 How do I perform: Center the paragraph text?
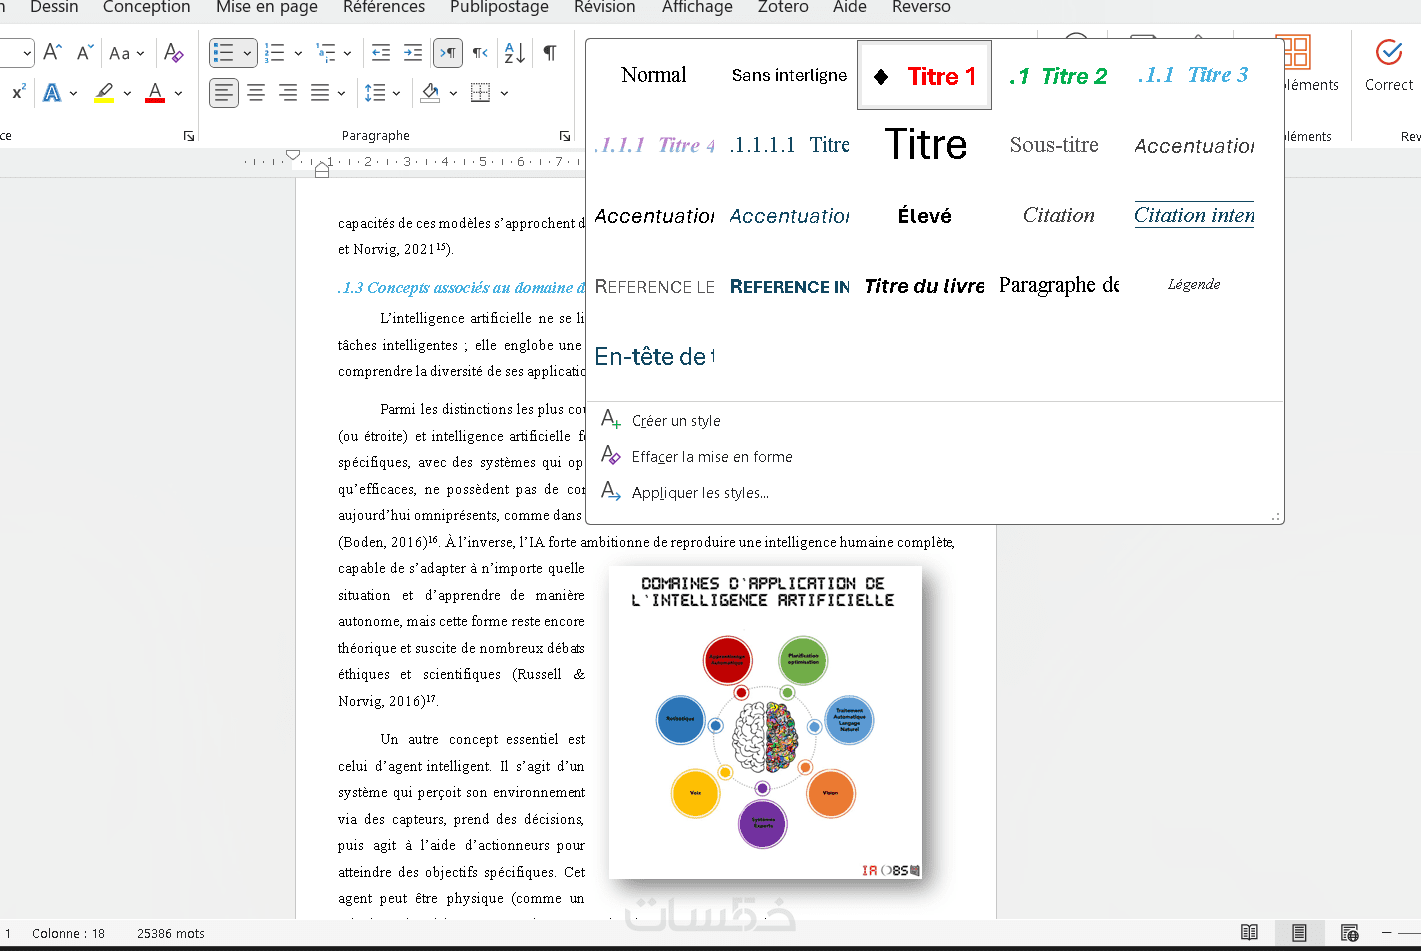(256, 93)
